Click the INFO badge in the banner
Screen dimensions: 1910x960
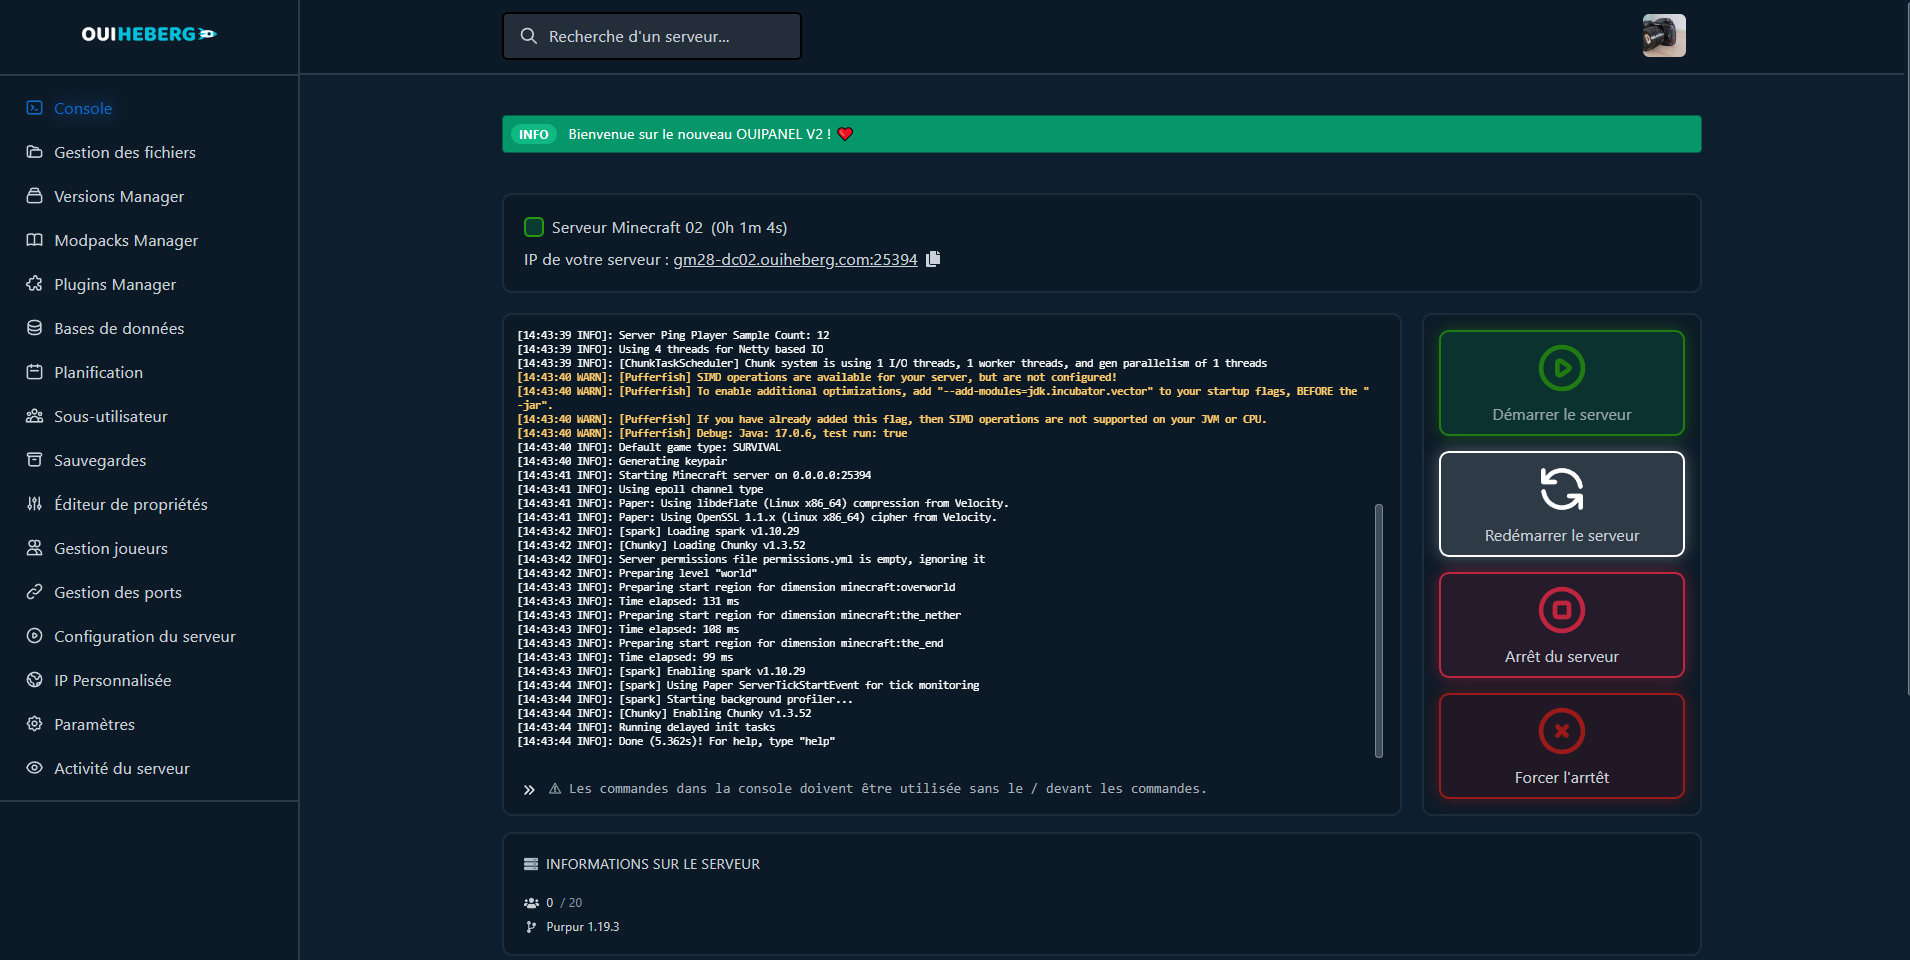click(x=533, y=134)
